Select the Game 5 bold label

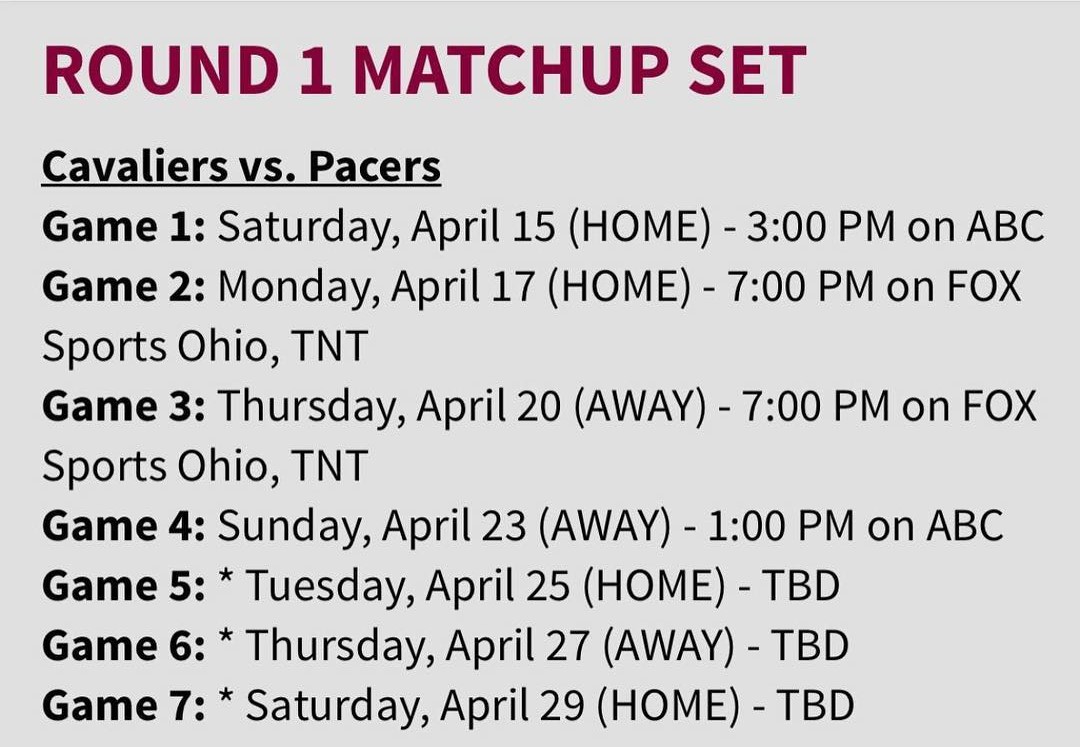coord(124,586)
